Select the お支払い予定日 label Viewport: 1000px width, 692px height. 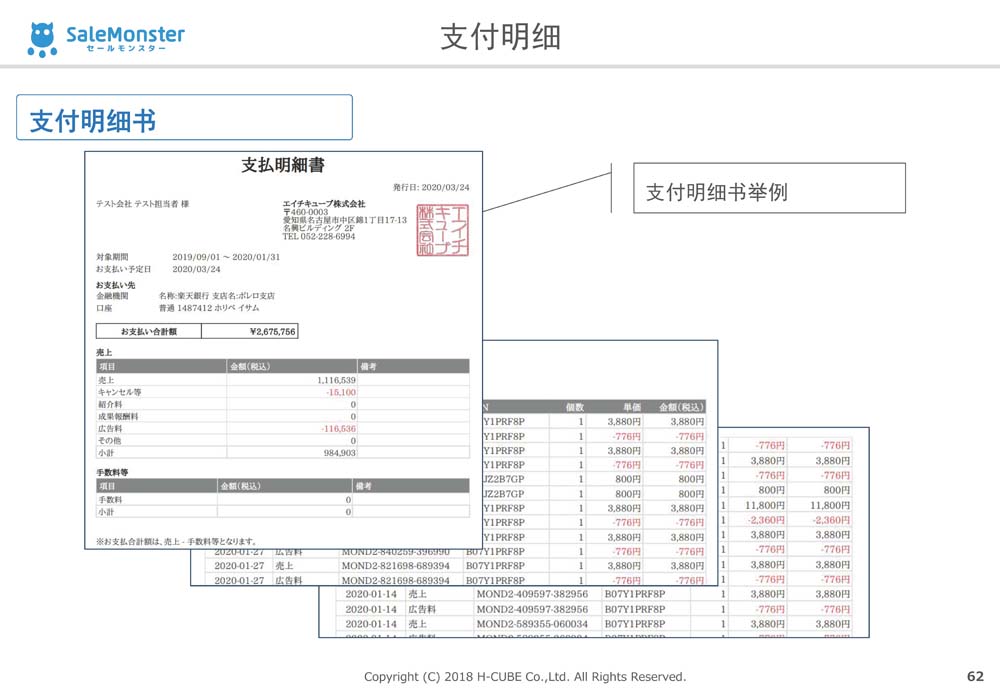123,269
